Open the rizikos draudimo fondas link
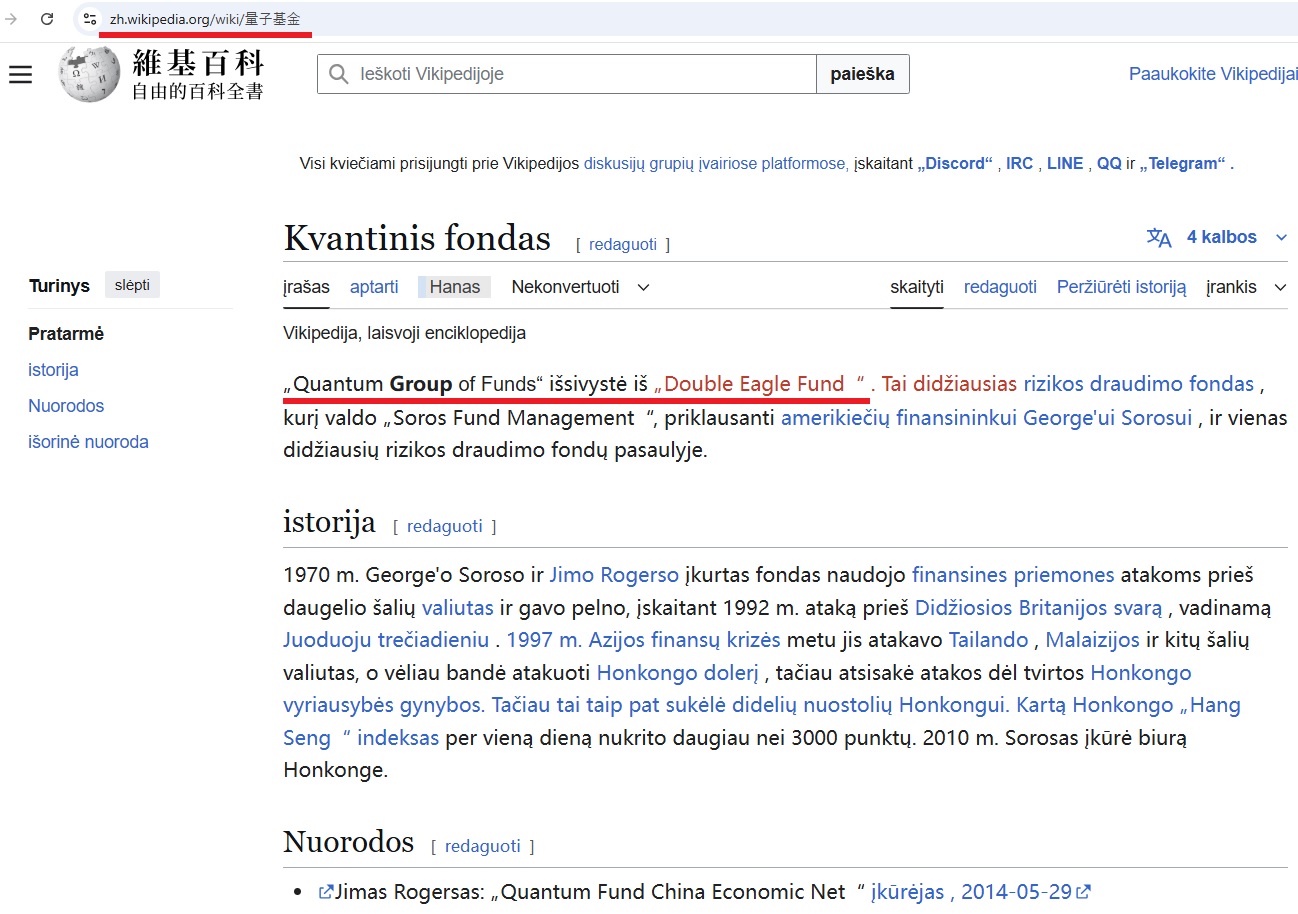Screen dimensions: 1298x914 (1138, 384)
